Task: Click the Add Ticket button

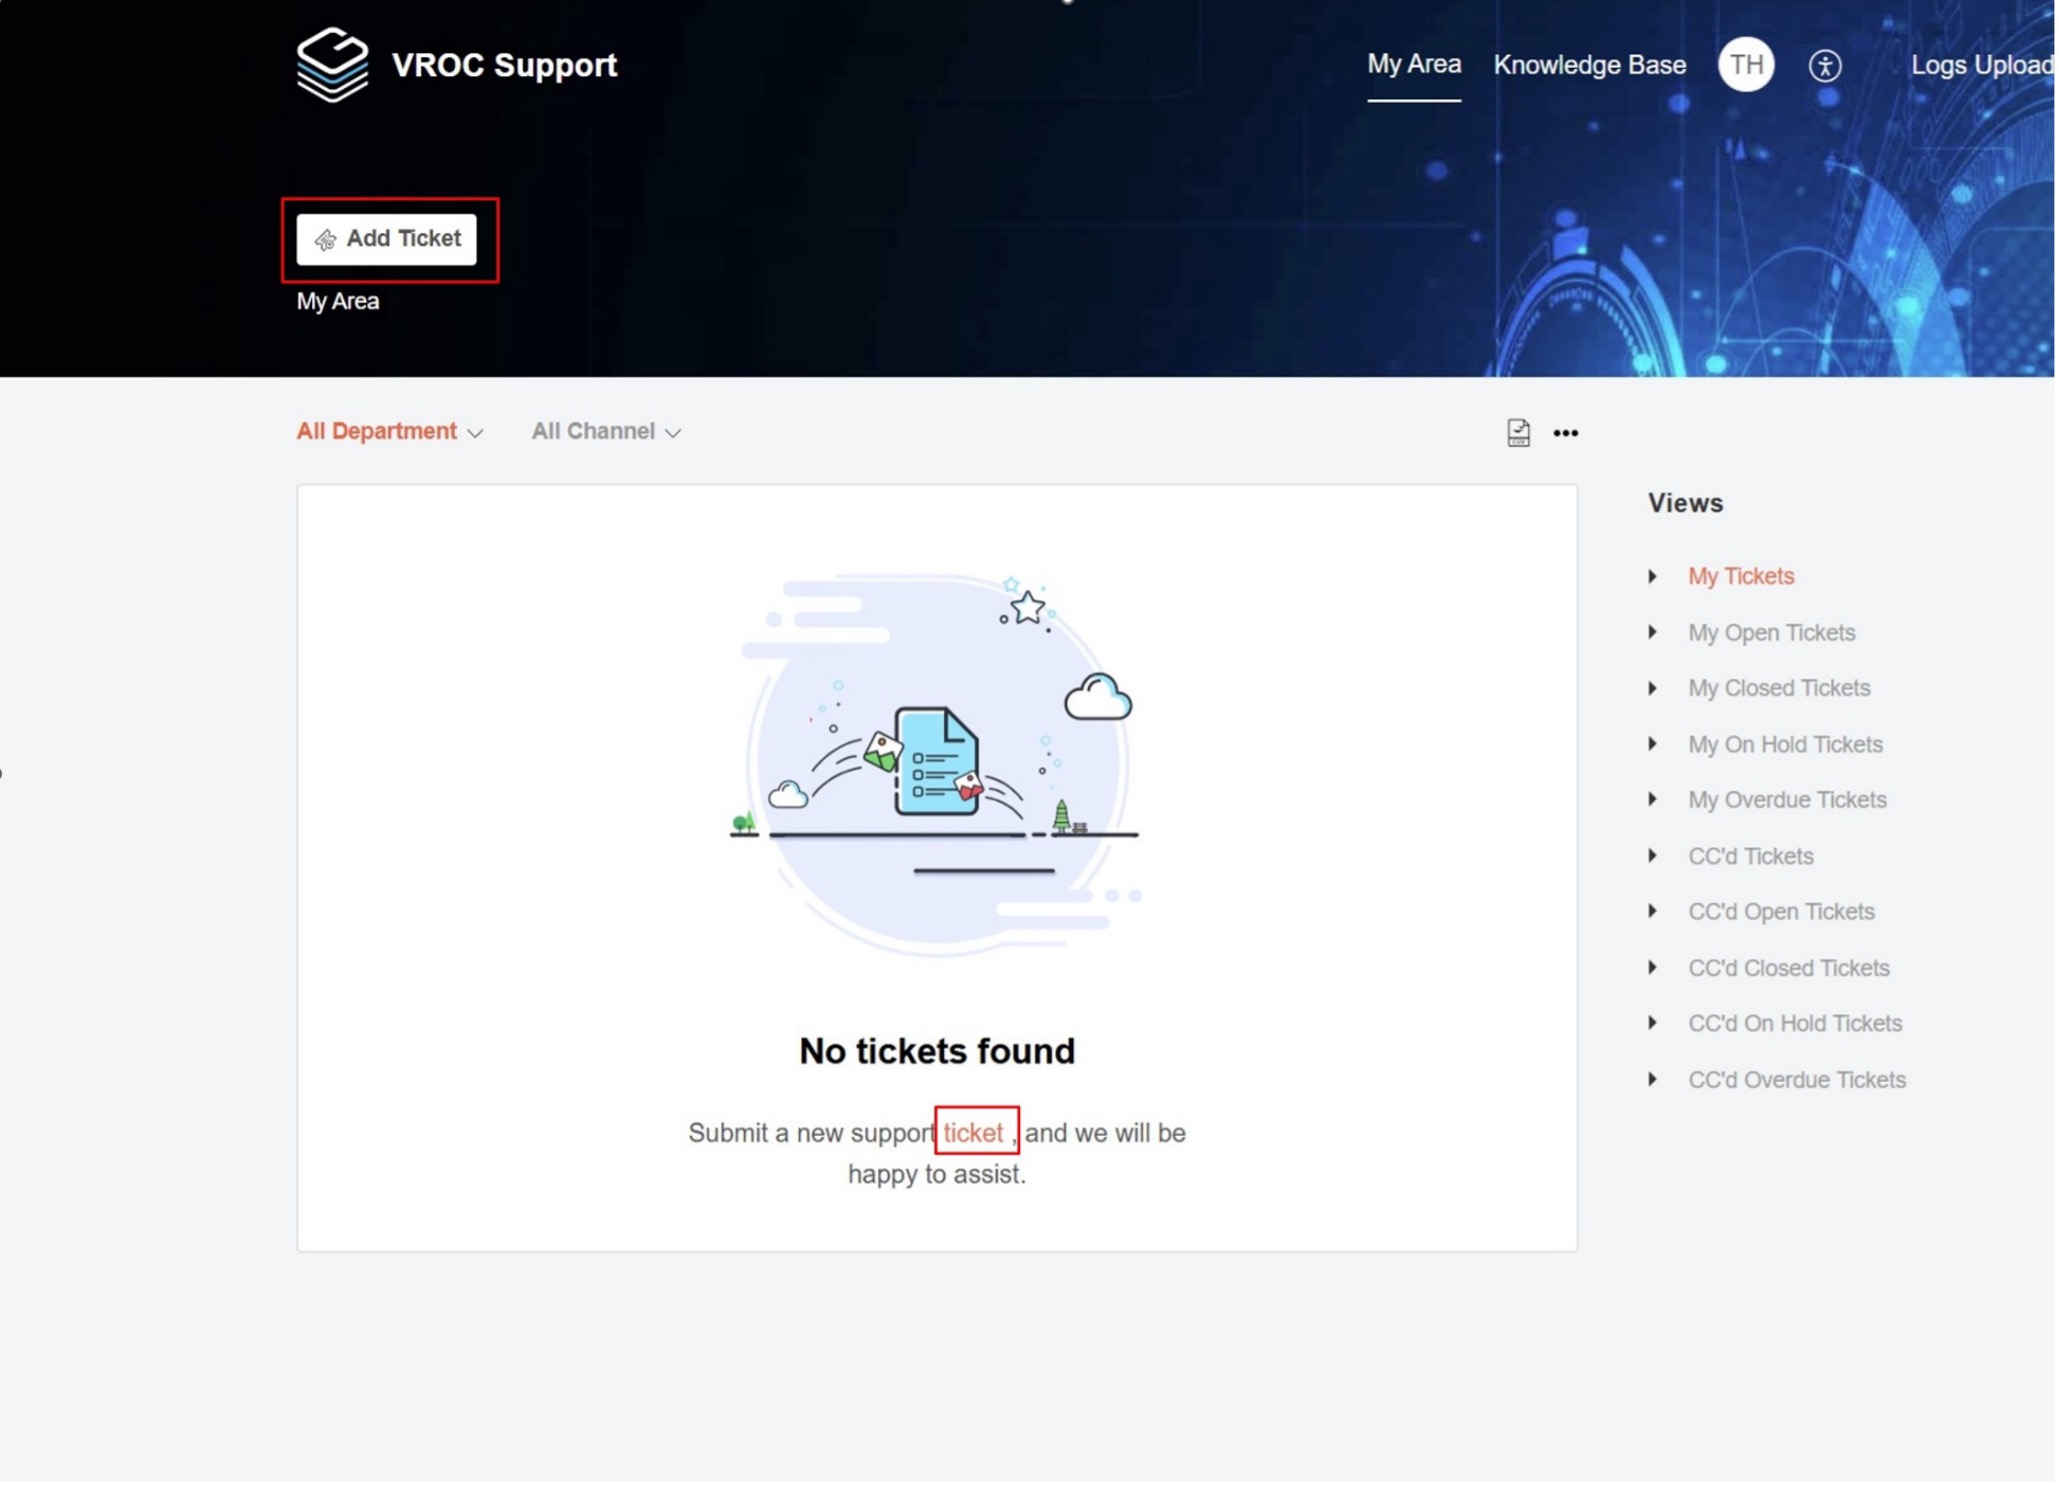Action: 387,239
